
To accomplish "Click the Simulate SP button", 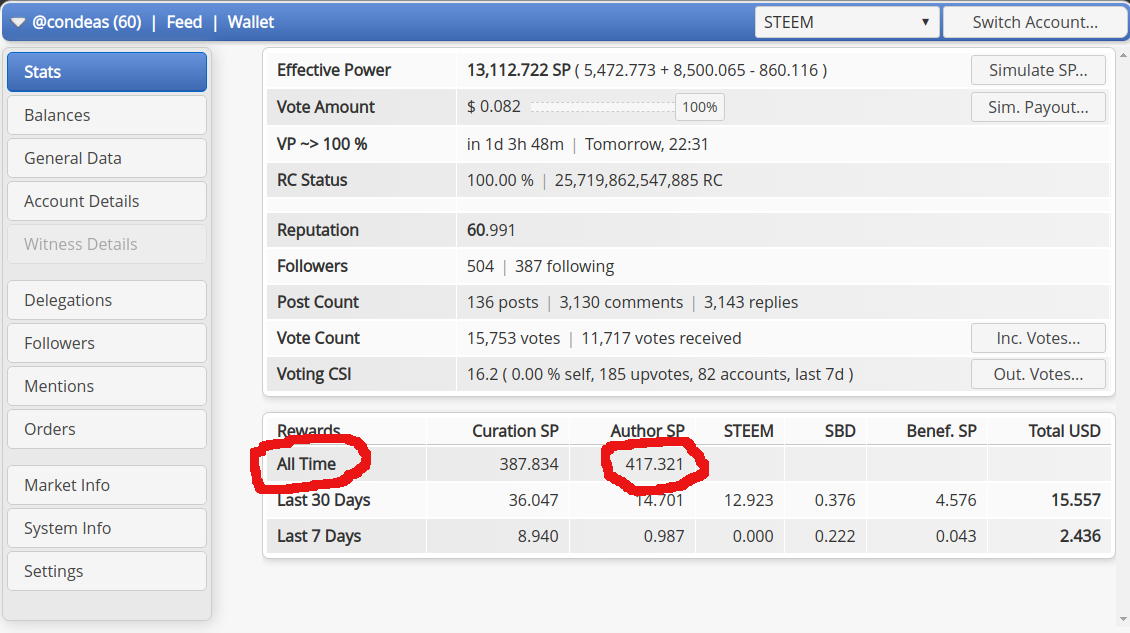I will [1038, 70].
